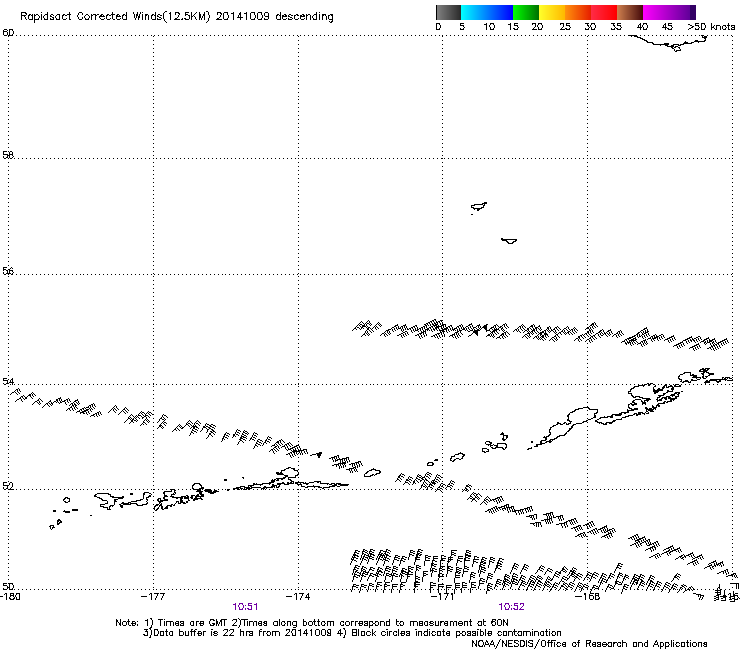Click latitude label 54
Screen dimensions: 740x650
point(8,381)
